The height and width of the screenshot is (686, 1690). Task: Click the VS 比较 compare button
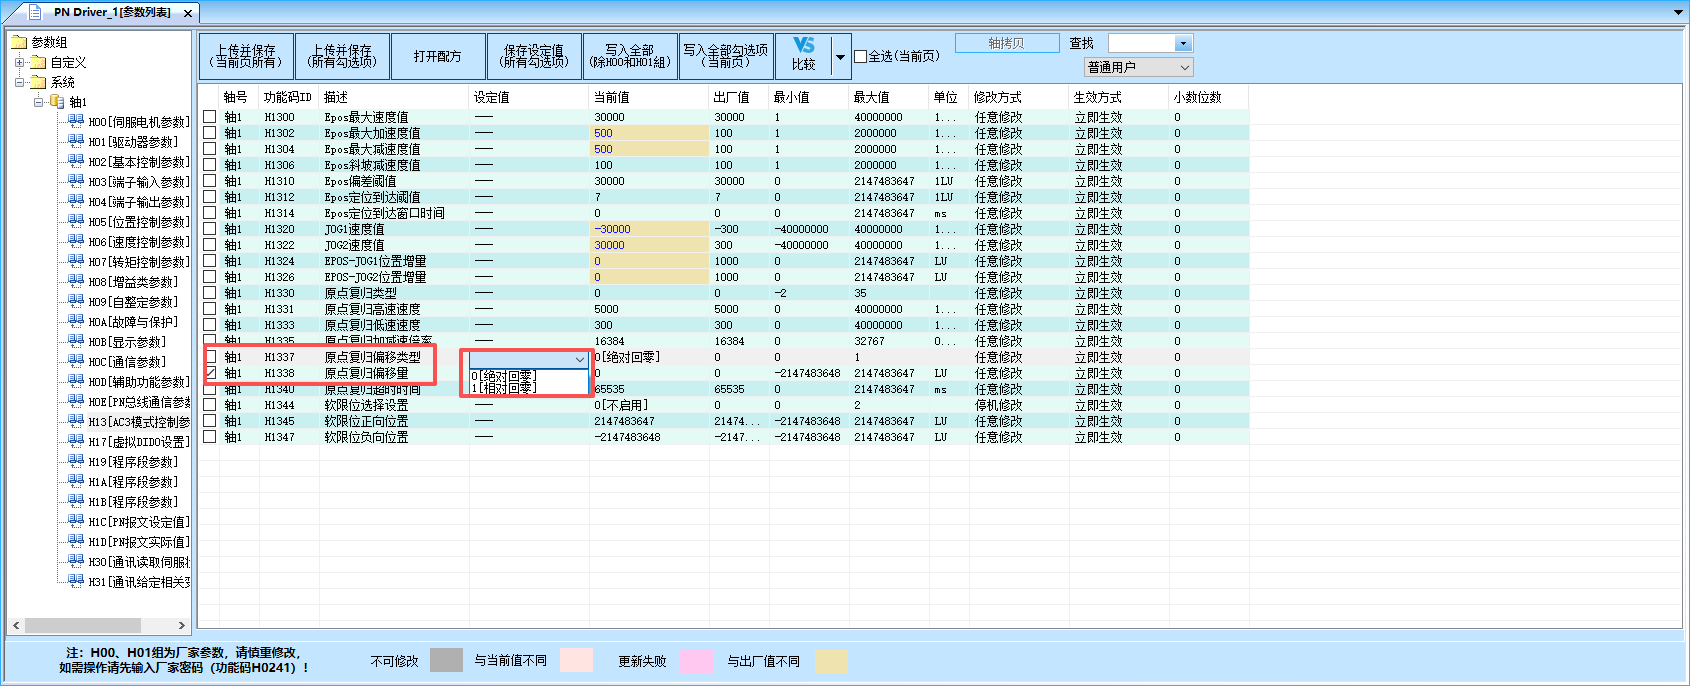803,55
